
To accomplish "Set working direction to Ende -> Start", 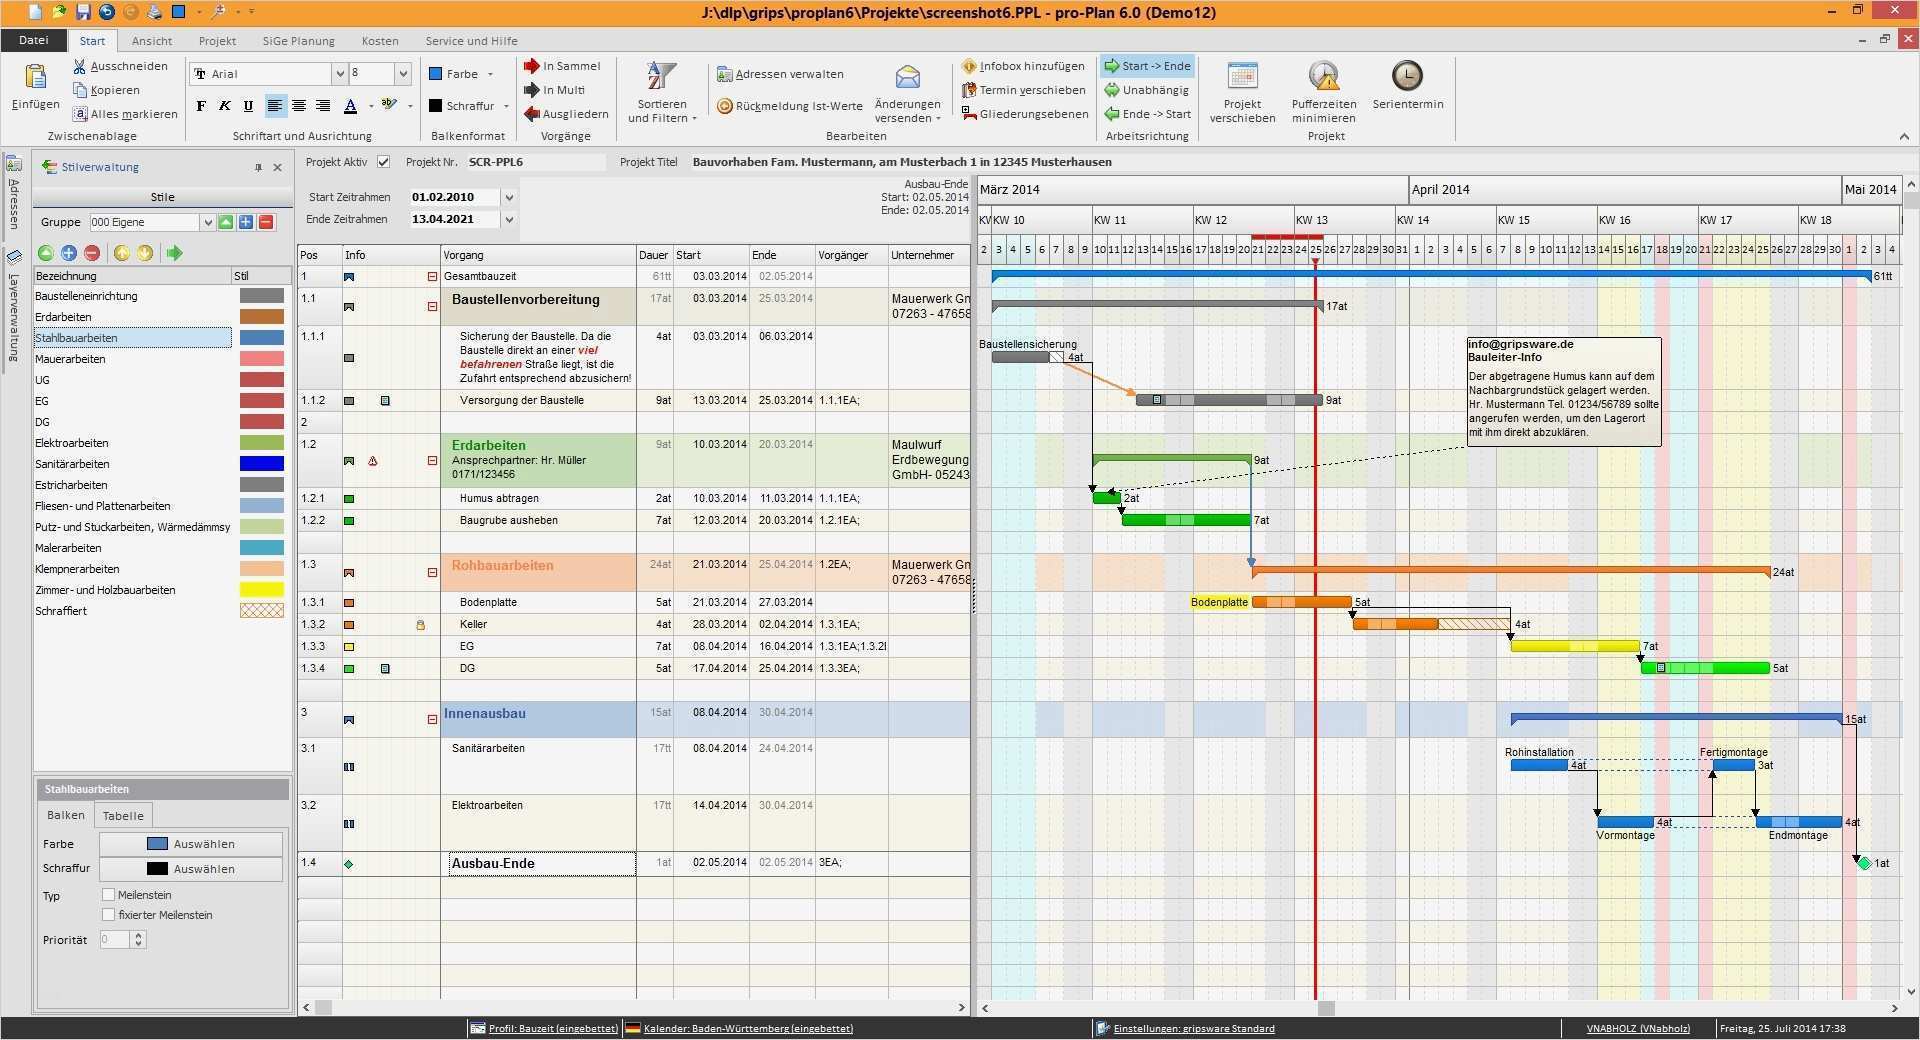I will [1147, 114].
